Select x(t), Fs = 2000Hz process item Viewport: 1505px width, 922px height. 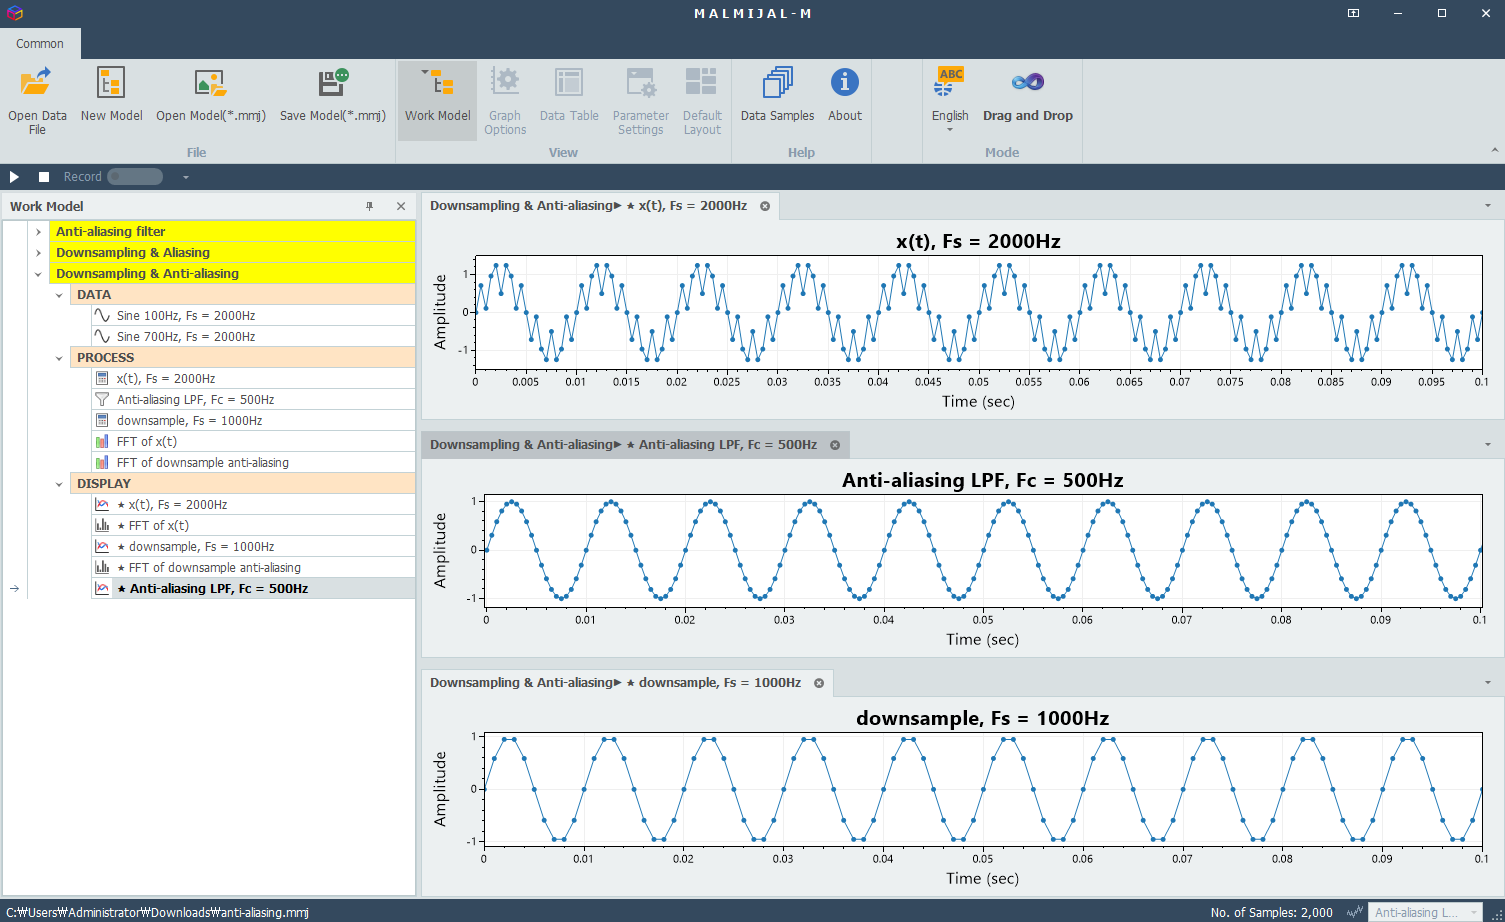coord(253,378)
